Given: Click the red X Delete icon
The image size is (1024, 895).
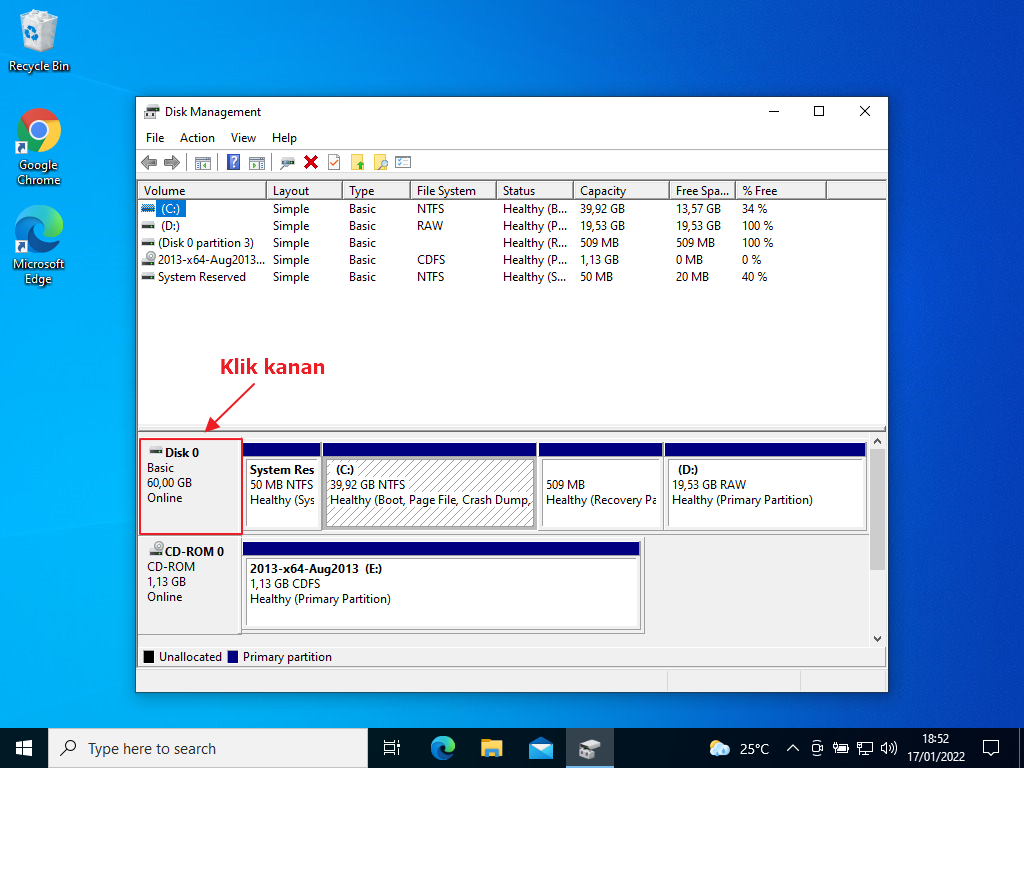Looking at the screenshot, I should pos(311,163).
